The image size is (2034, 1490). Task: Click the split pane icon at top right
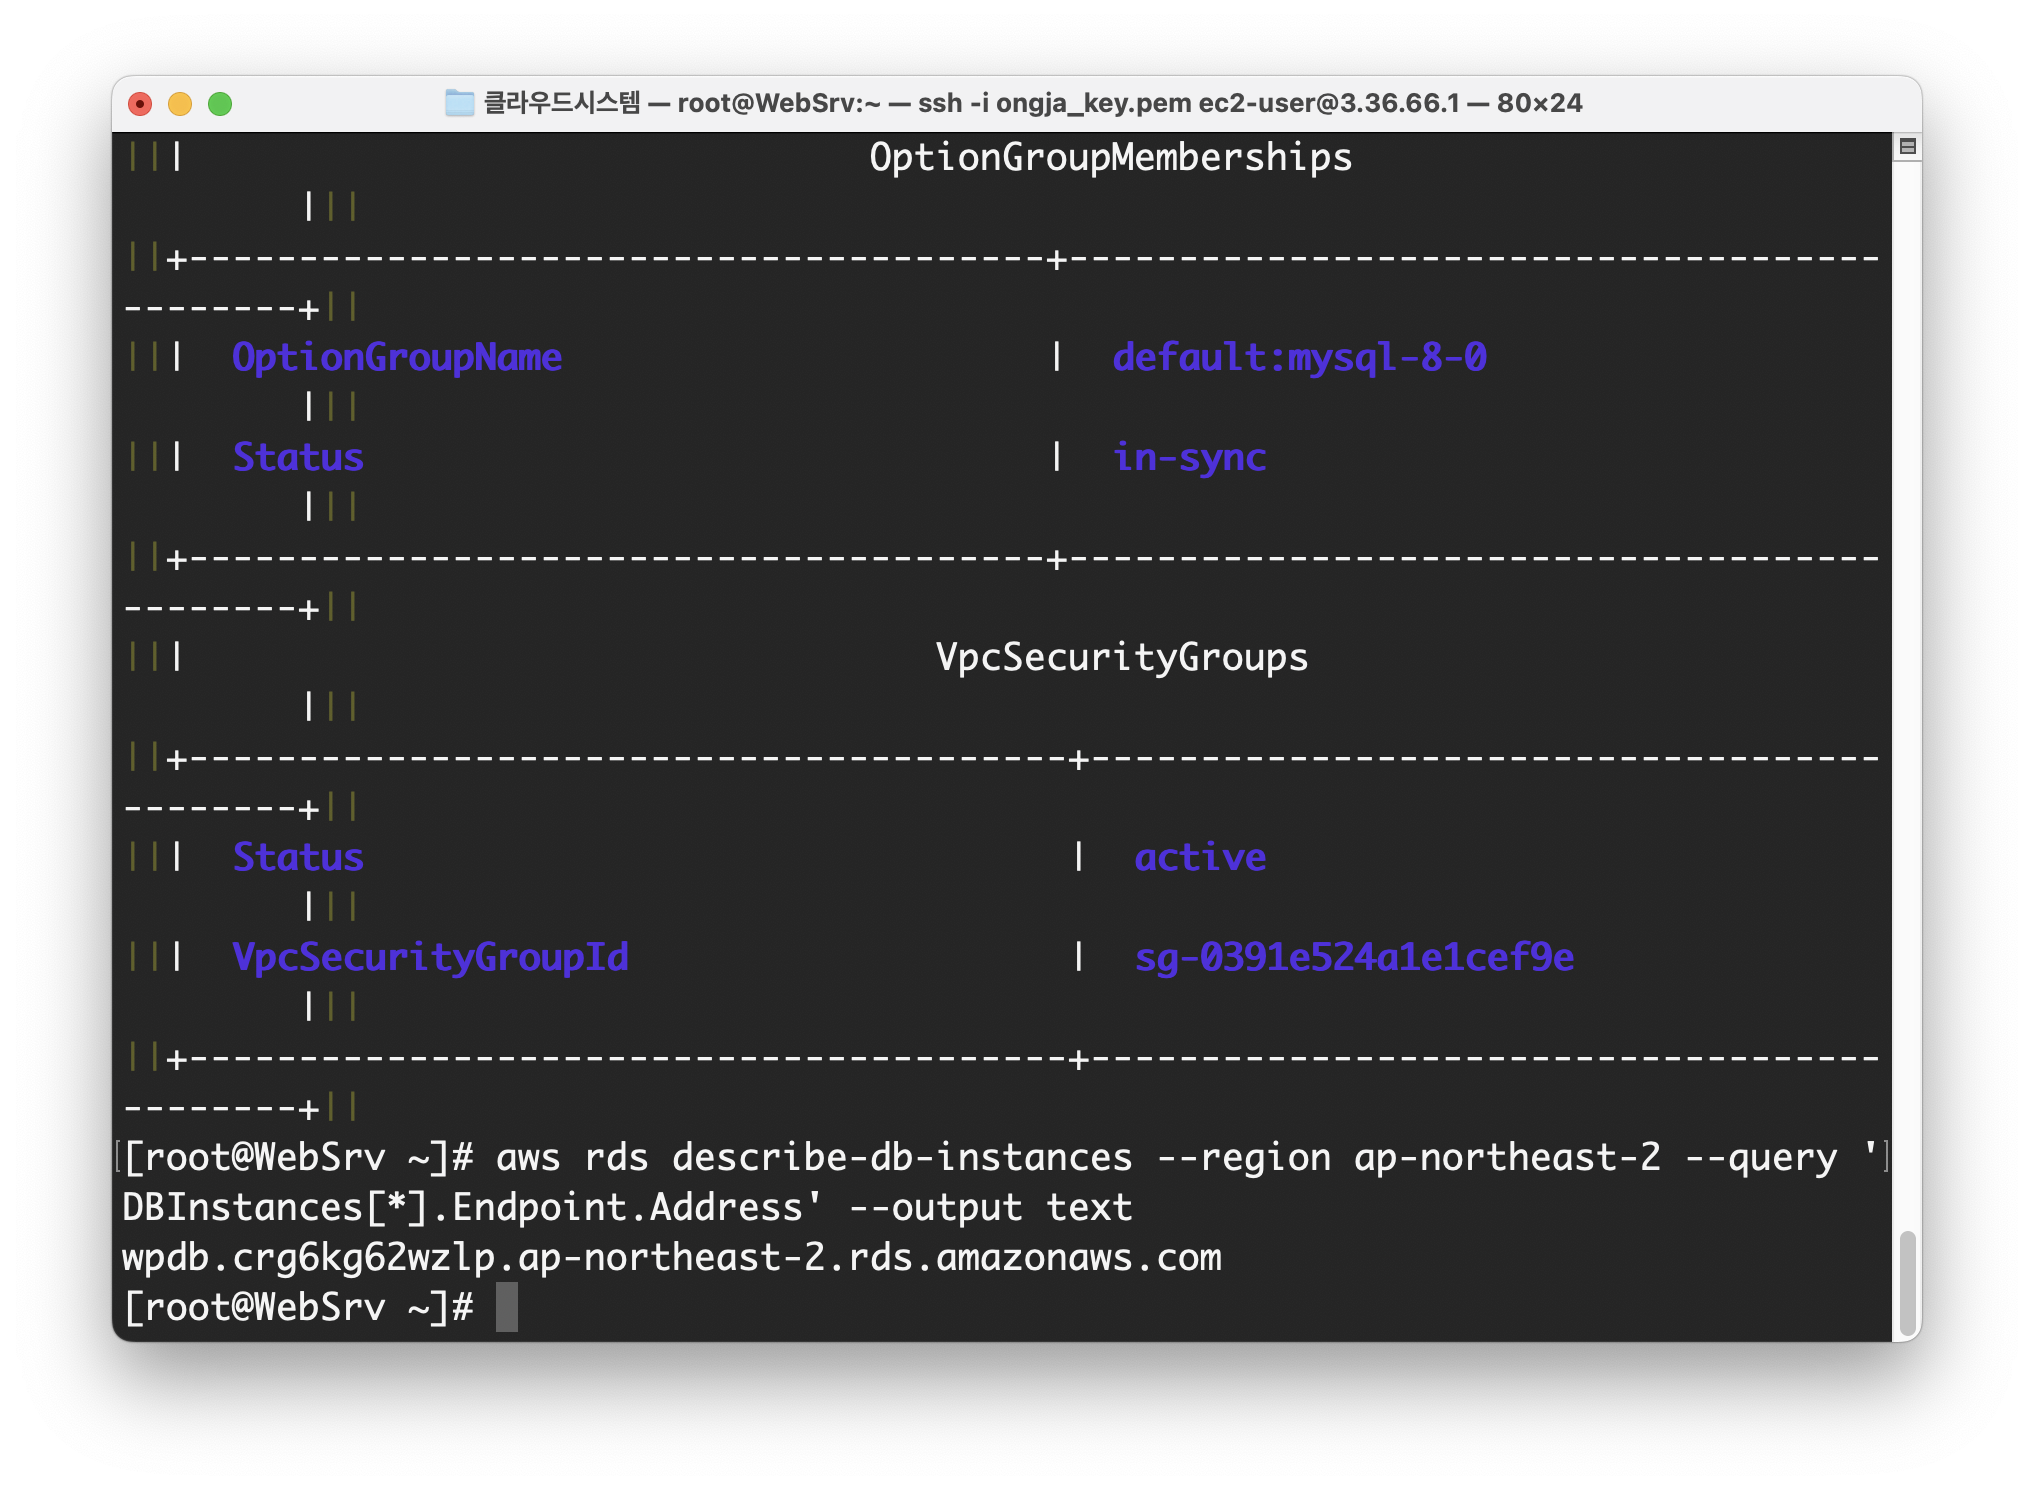click(x=1907, y=147)
